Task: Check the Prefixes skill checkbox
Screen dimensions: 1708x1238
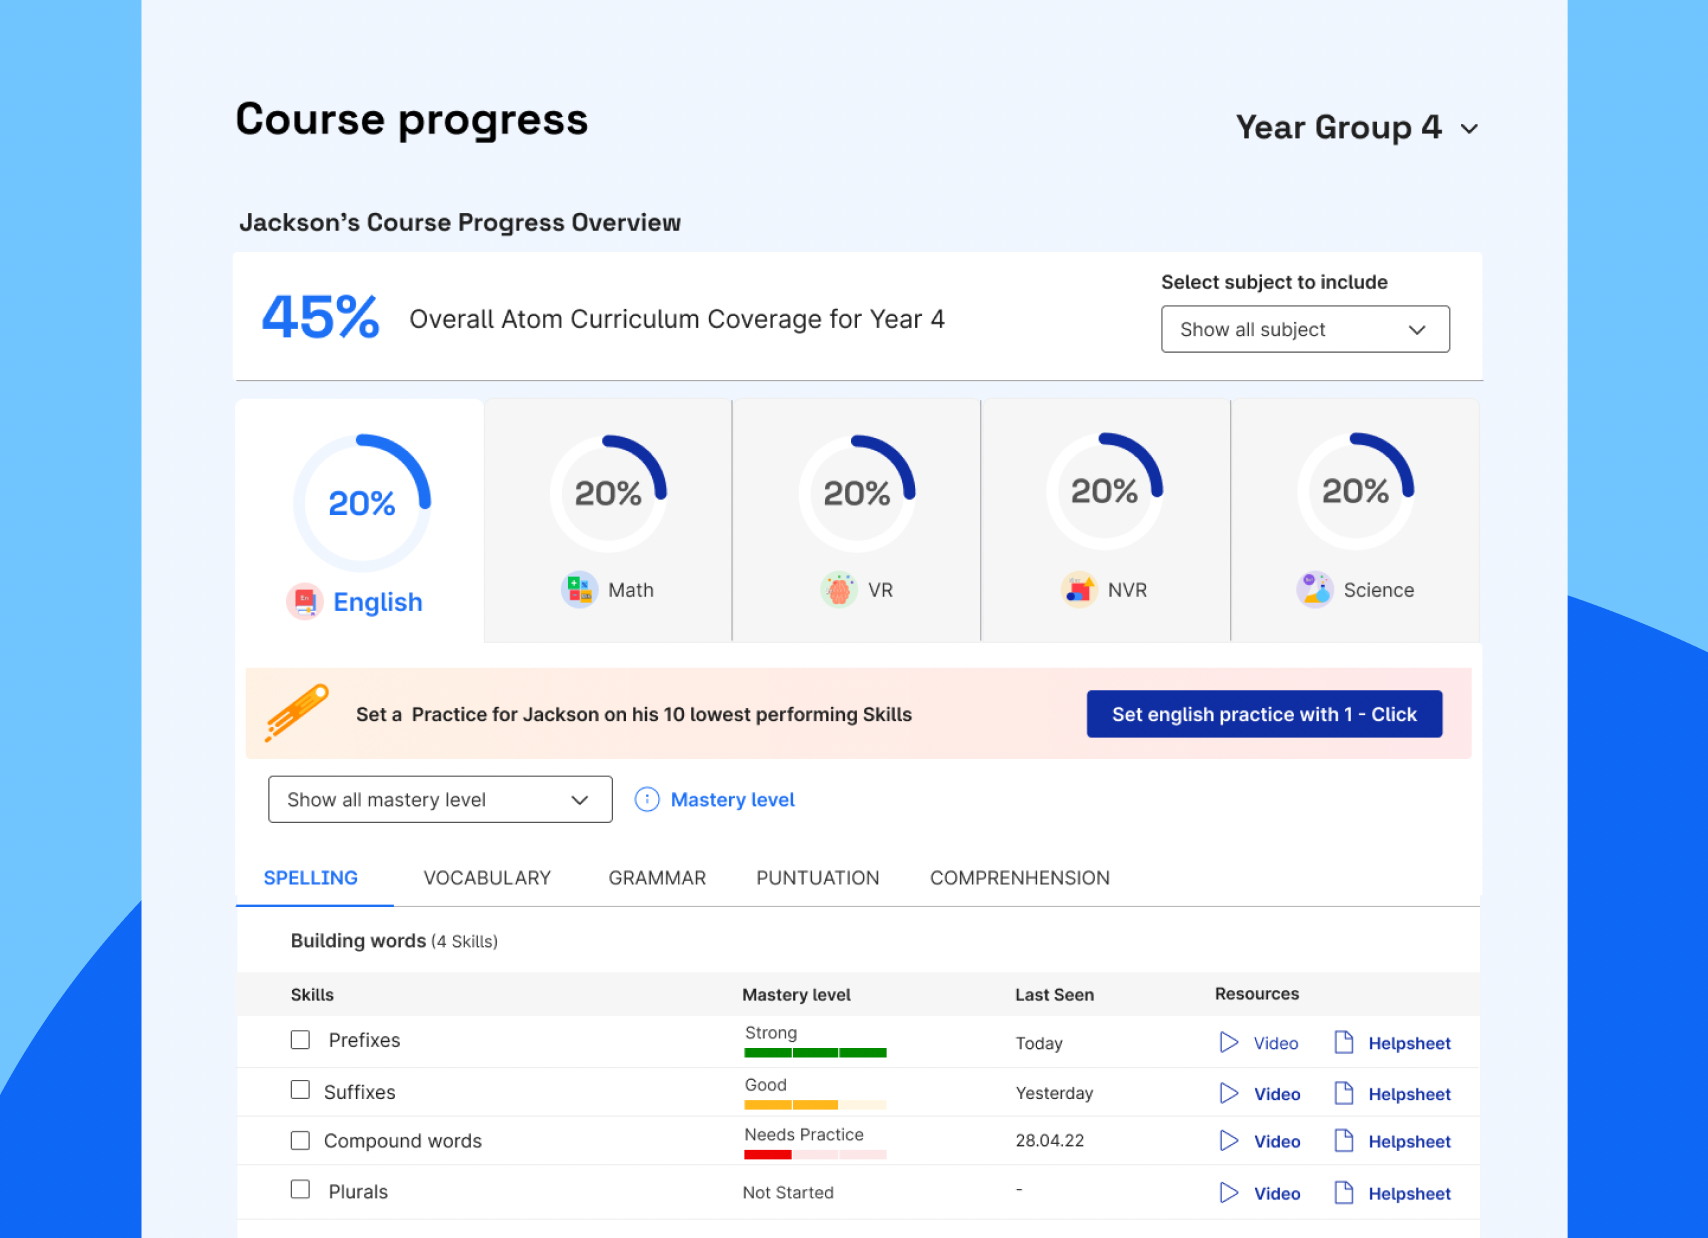Action: coord(300,1040)
